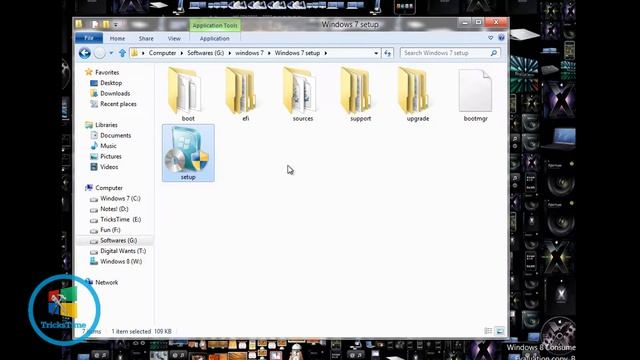Refresh the current folder view
The image size is (640, 360).
(x=387, y=53)
